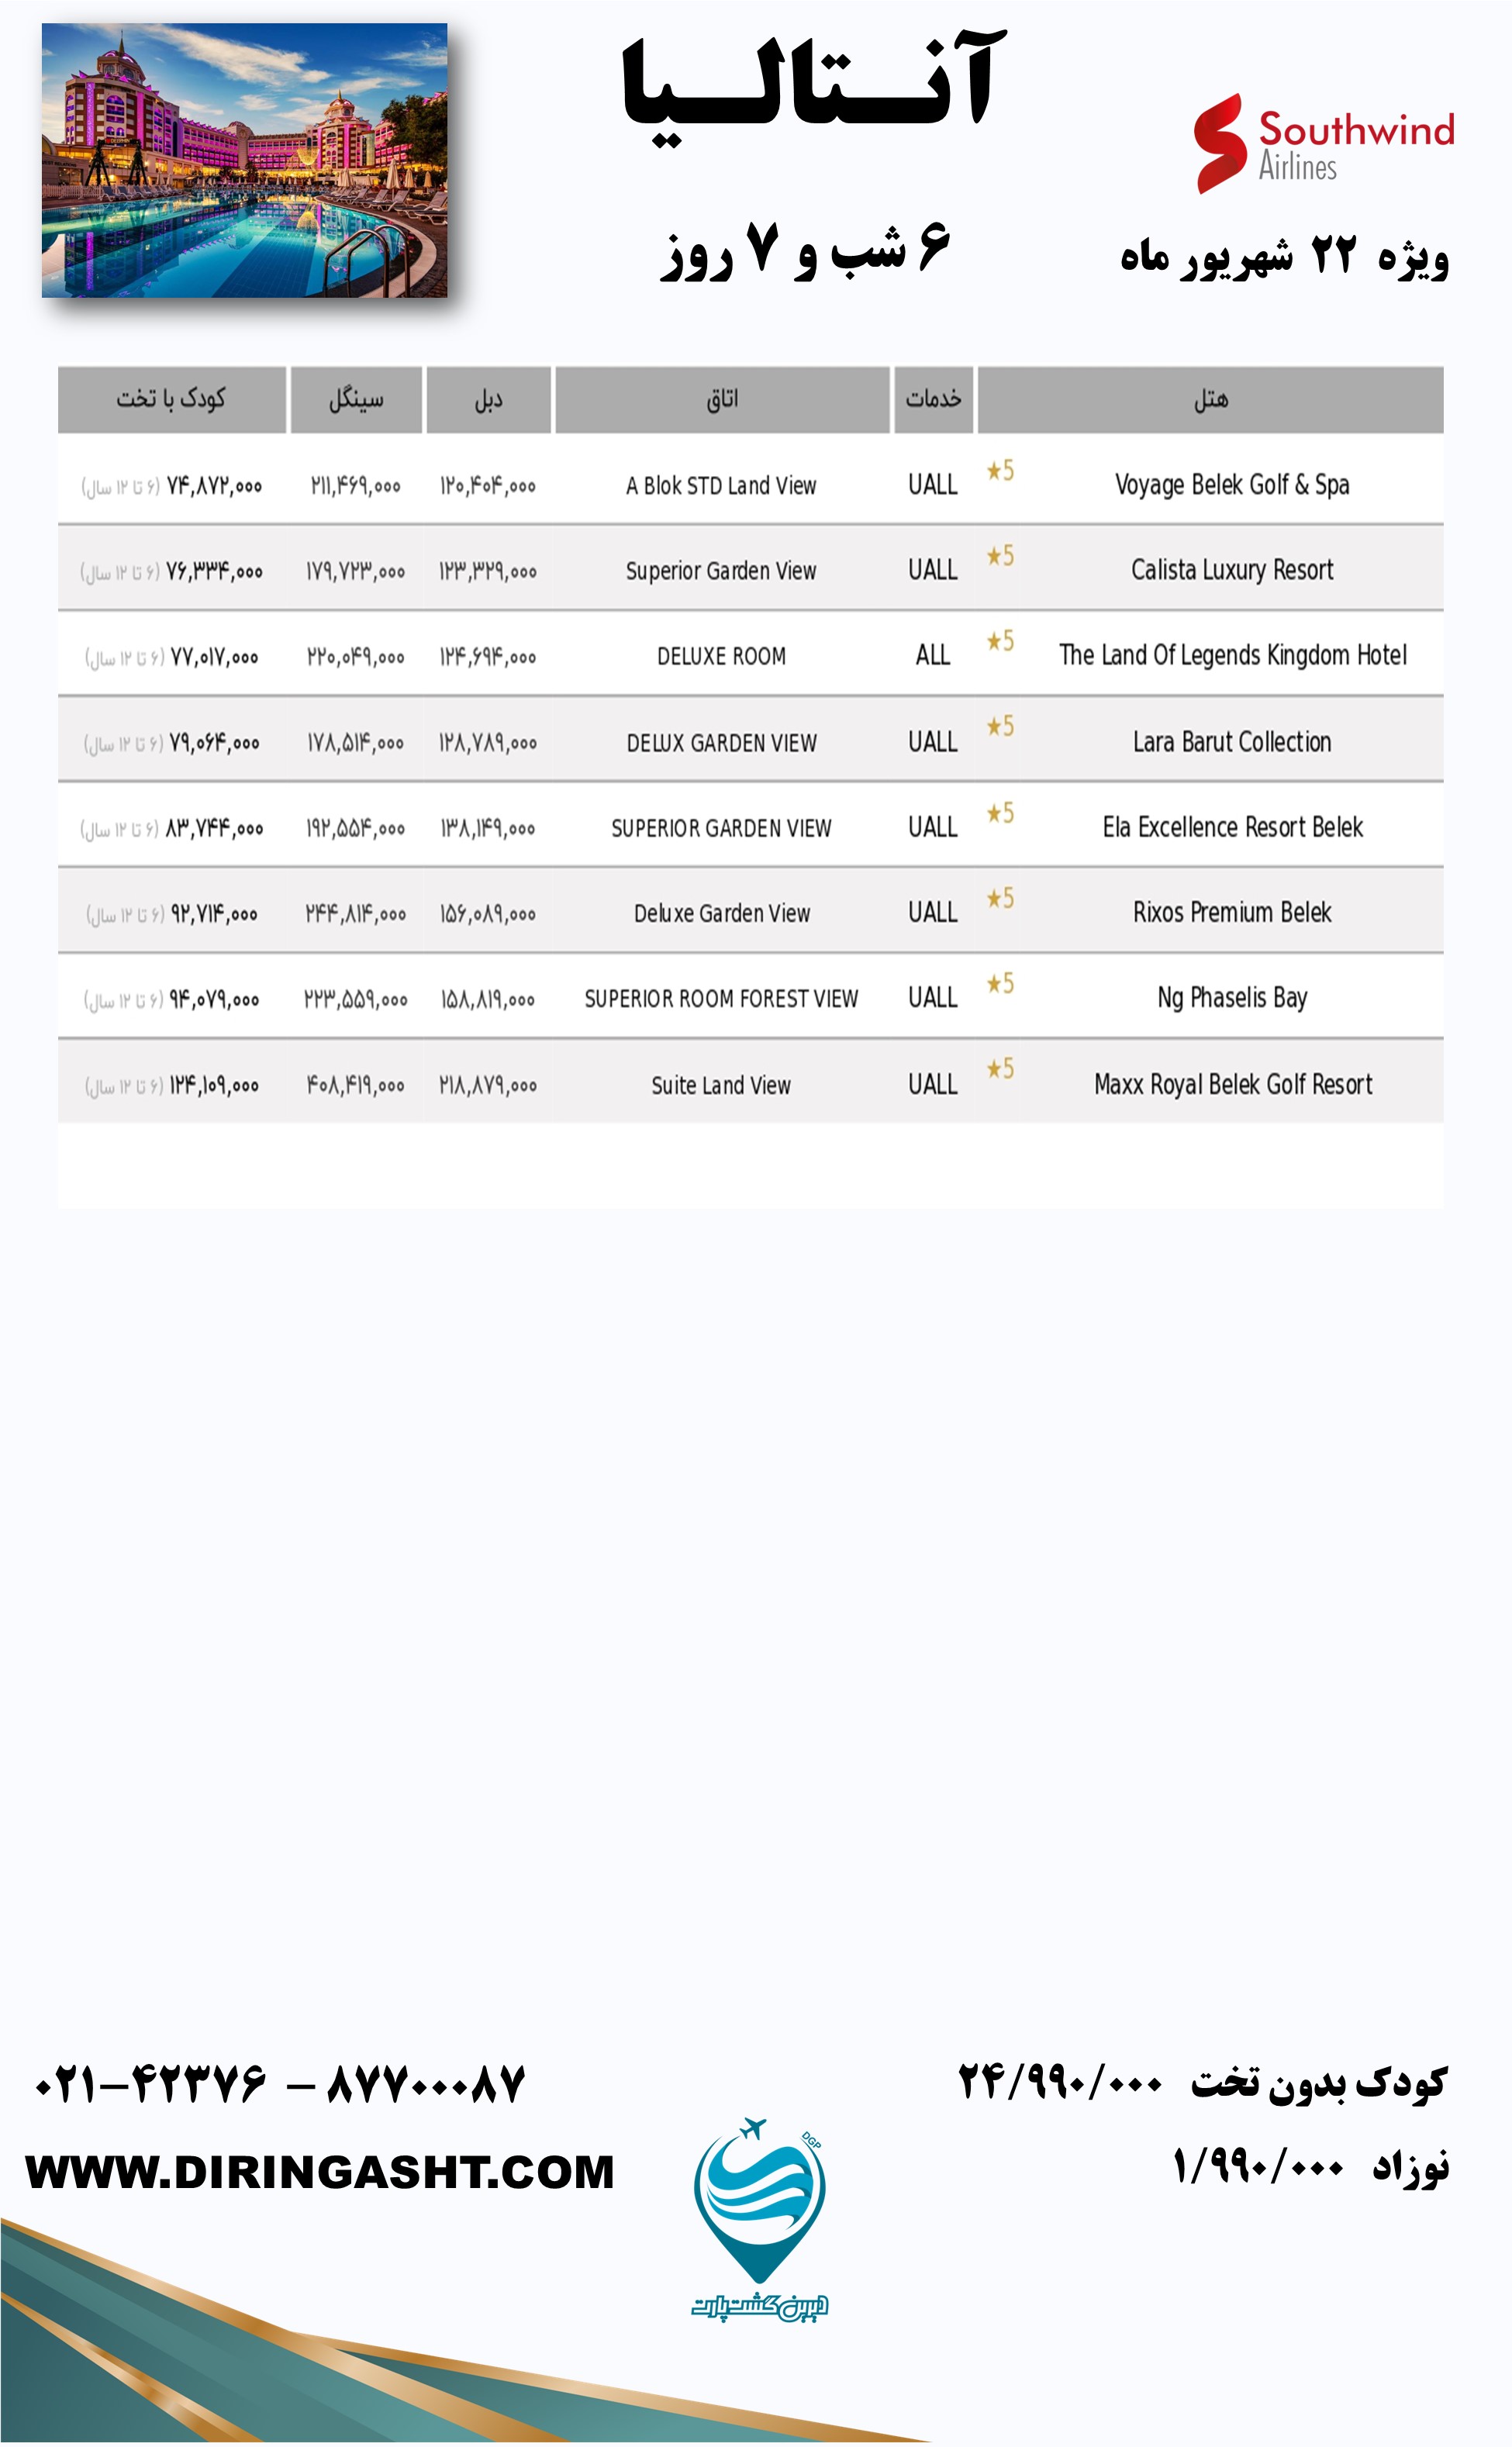Viewport: 1512px width, 2447px height.
Task: Click the star rating for Lara Barut Collection
Action: (999, 727)
